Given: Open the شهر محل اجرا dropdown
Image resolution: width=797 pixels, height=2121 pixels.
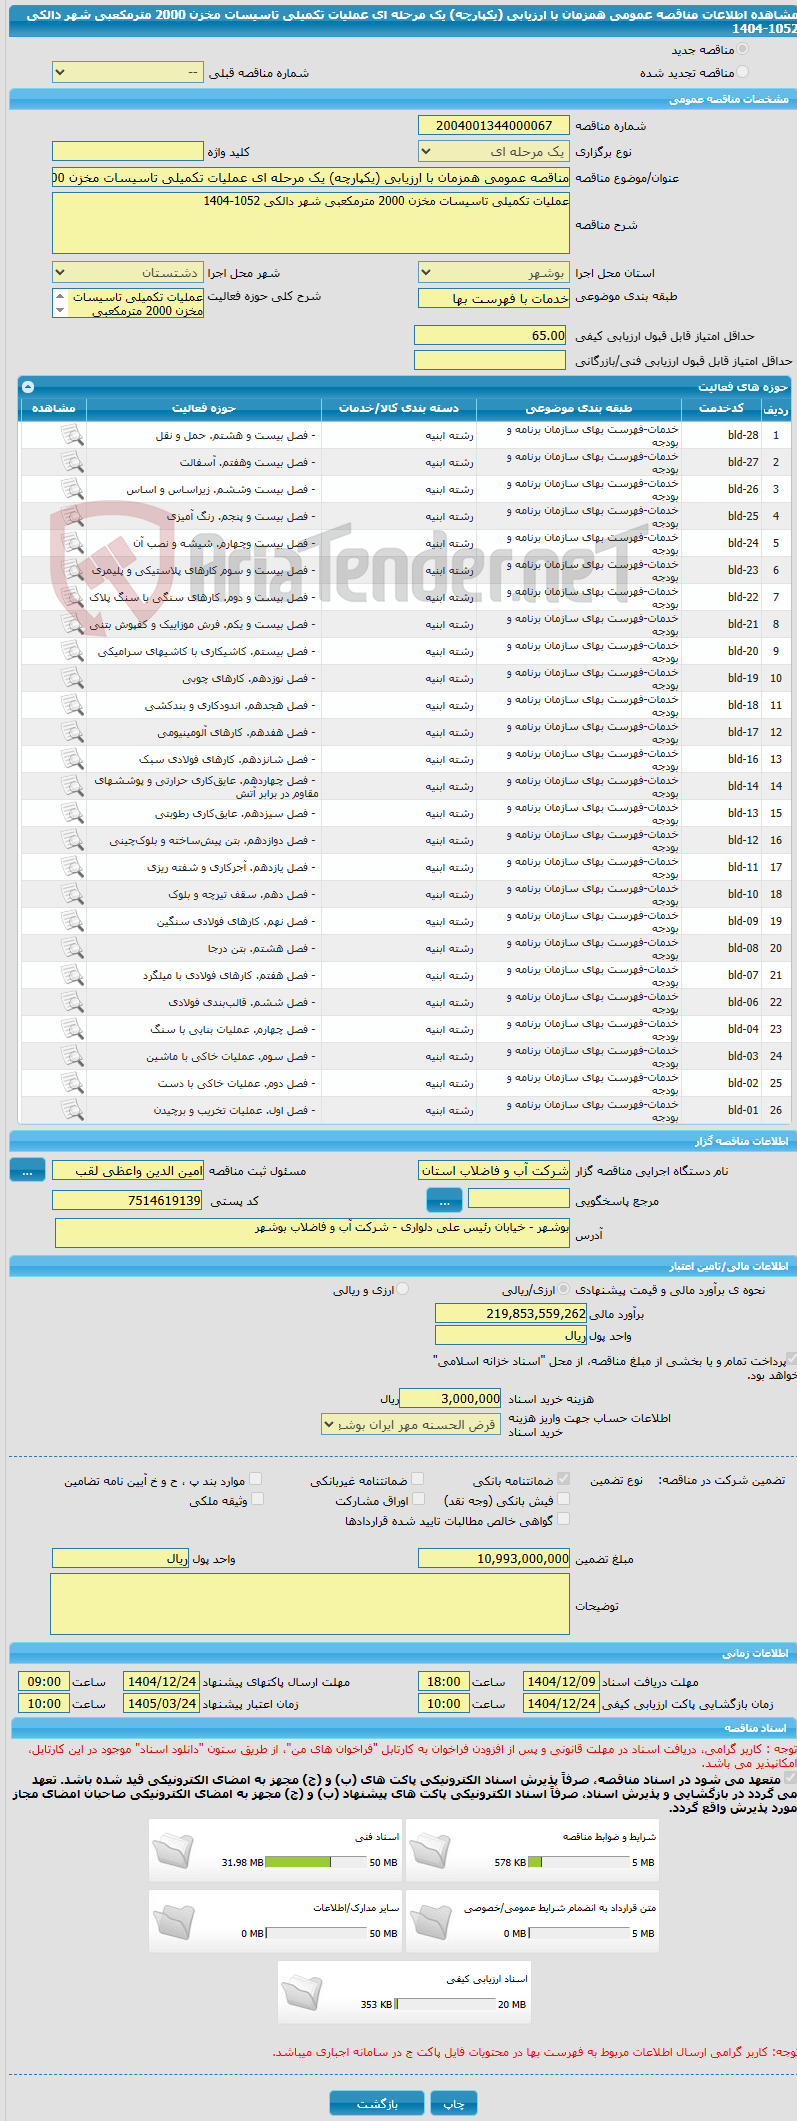Looking at the screenshot, I should click(x=127, y=273).
